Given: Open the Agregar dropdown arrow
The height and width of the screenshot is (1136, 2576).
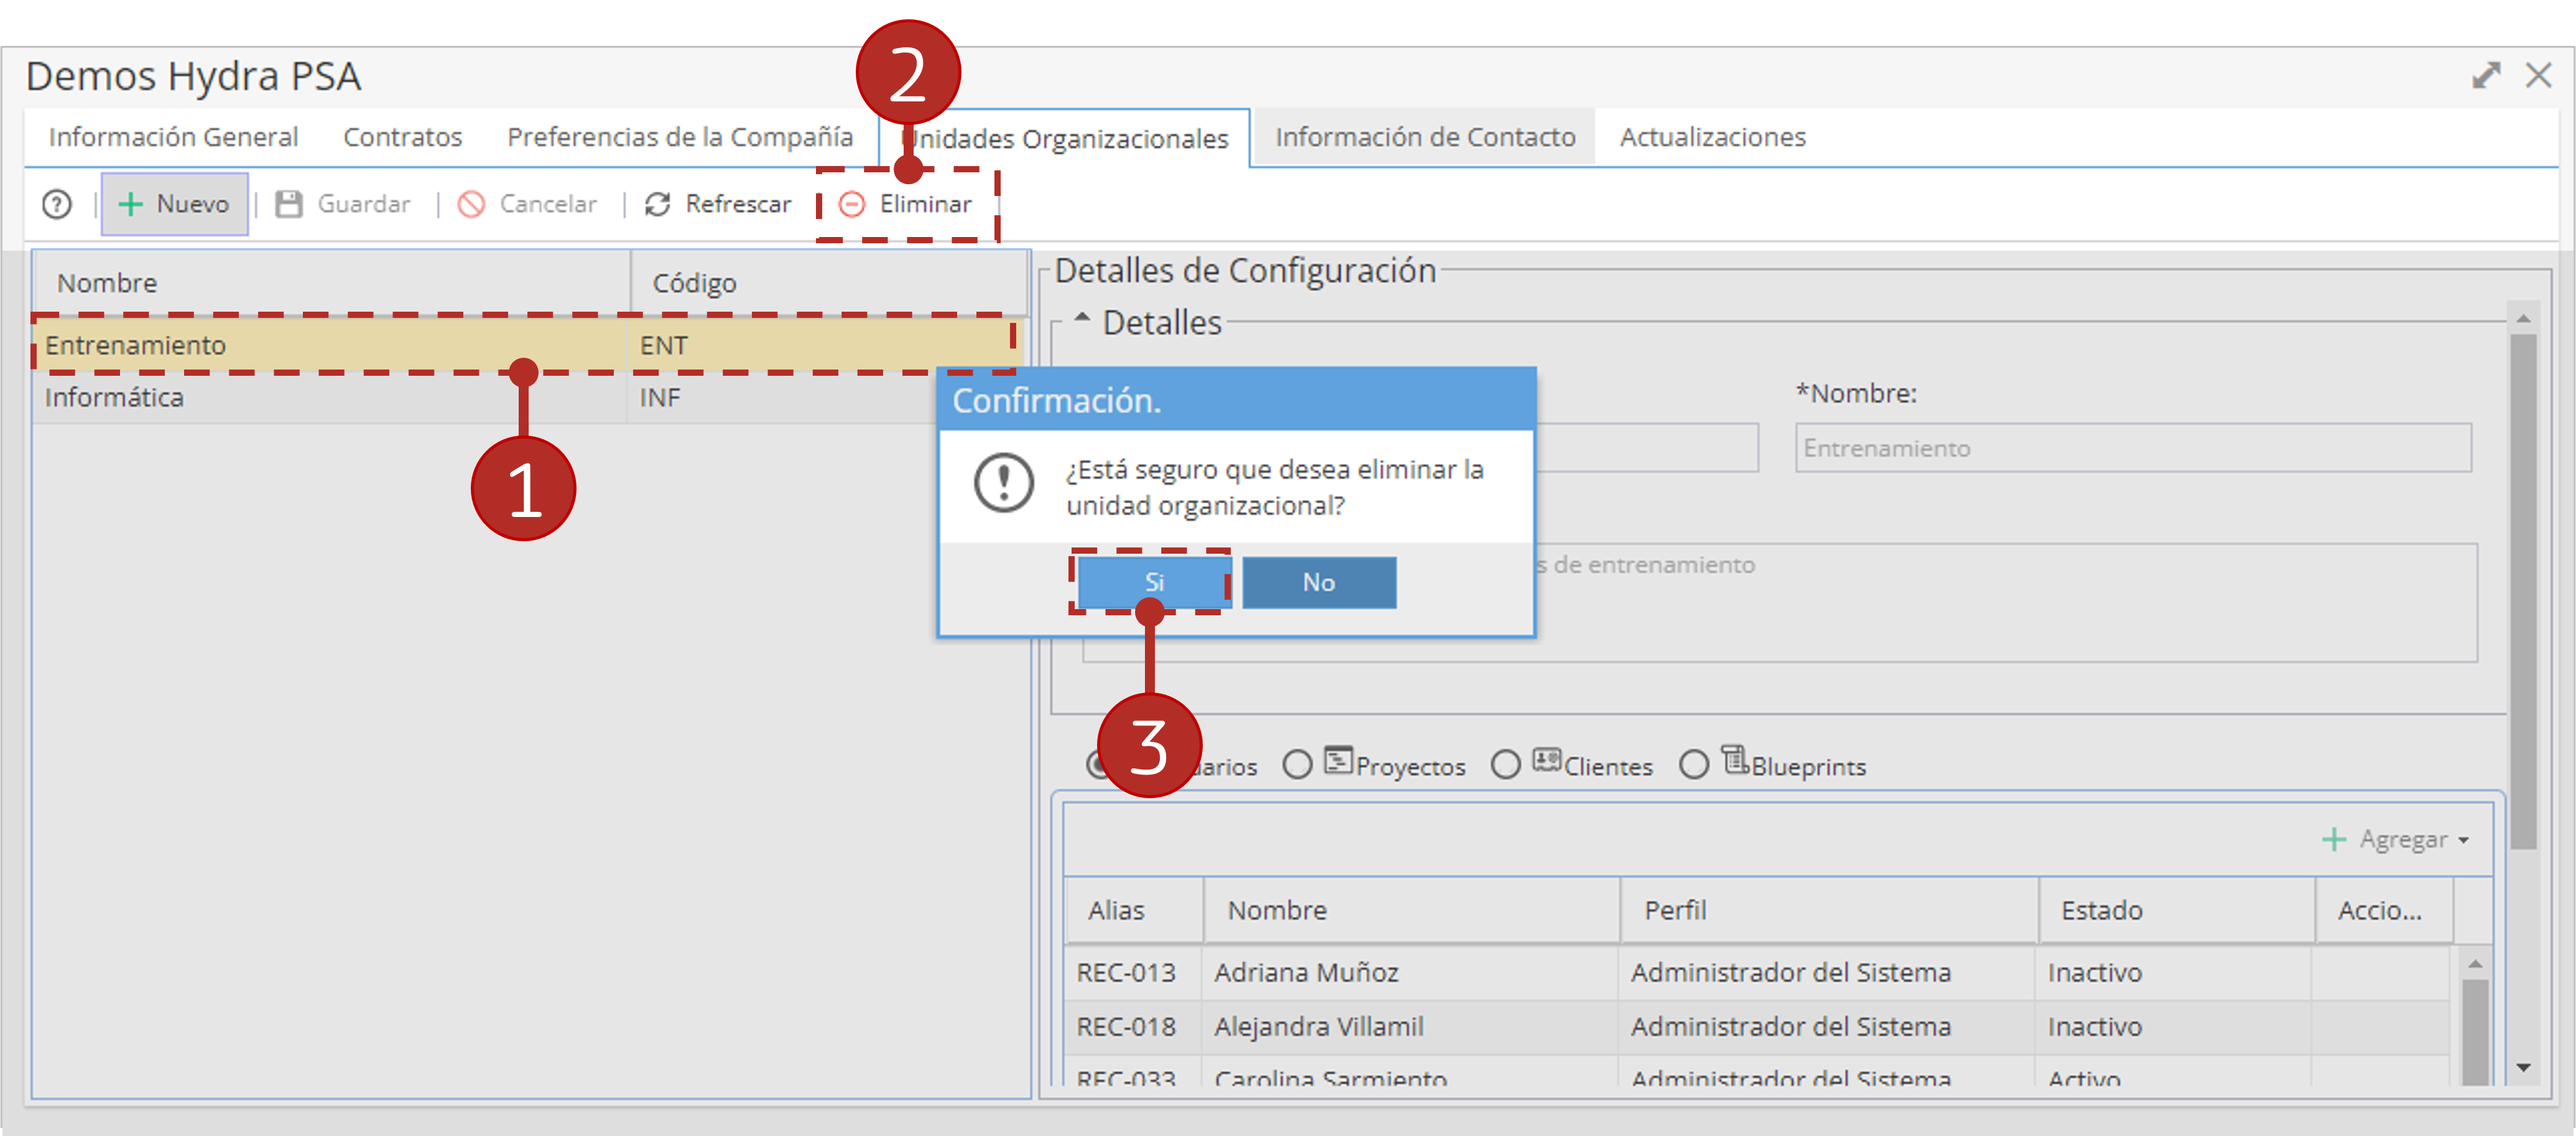Looking at the screenshot, I should click(2463, 841).
